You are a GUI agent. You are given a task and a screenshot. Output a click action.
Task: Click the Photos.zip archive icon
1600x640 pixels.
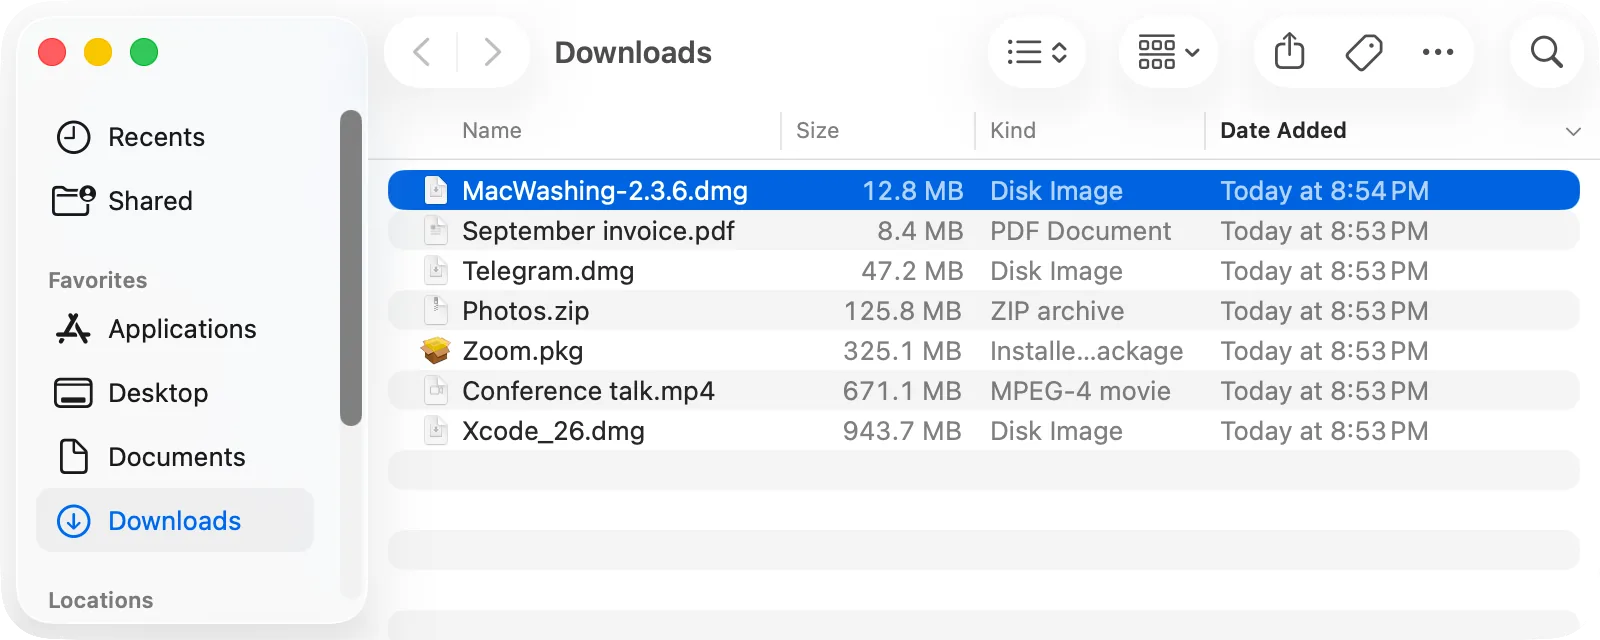[x=436, y=310]
